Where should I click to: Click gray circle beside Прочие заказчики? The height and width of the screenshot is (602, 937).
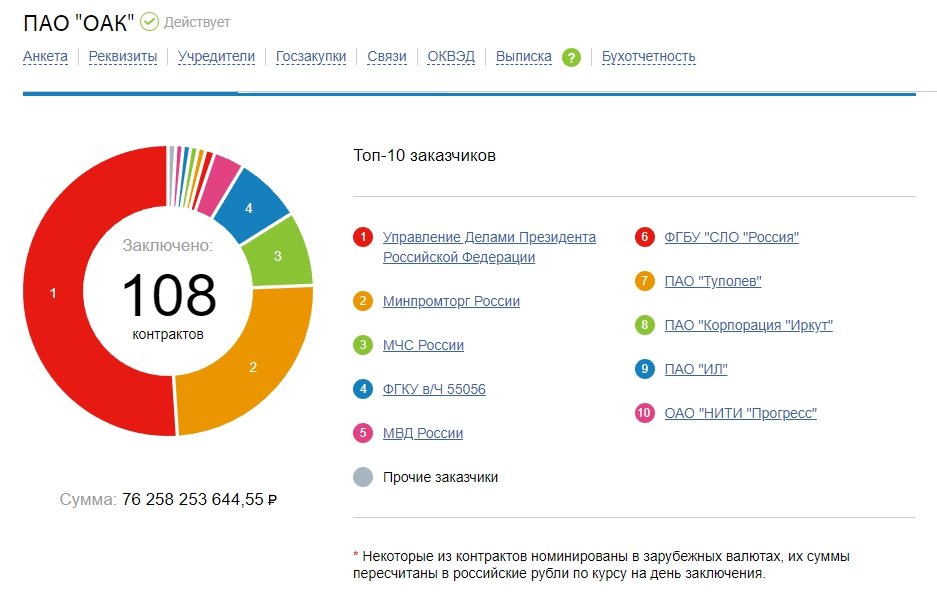(363, 477)
